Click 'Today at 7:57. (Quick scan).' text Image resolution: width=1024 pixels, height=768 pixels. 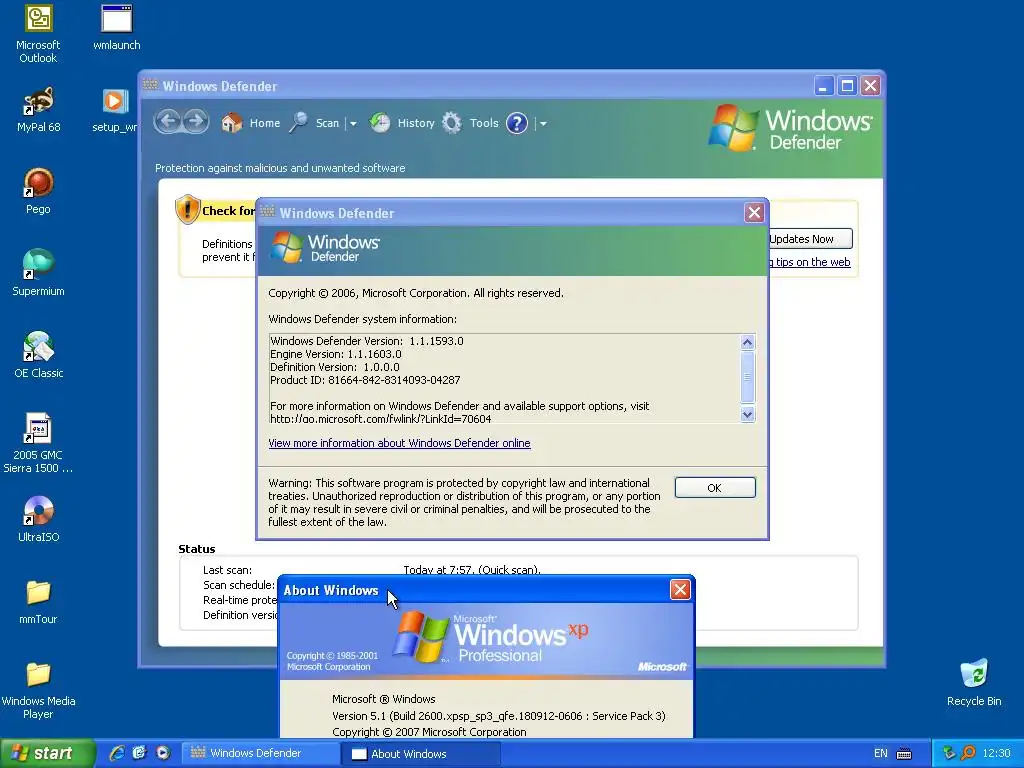click(x=472, y=570)
